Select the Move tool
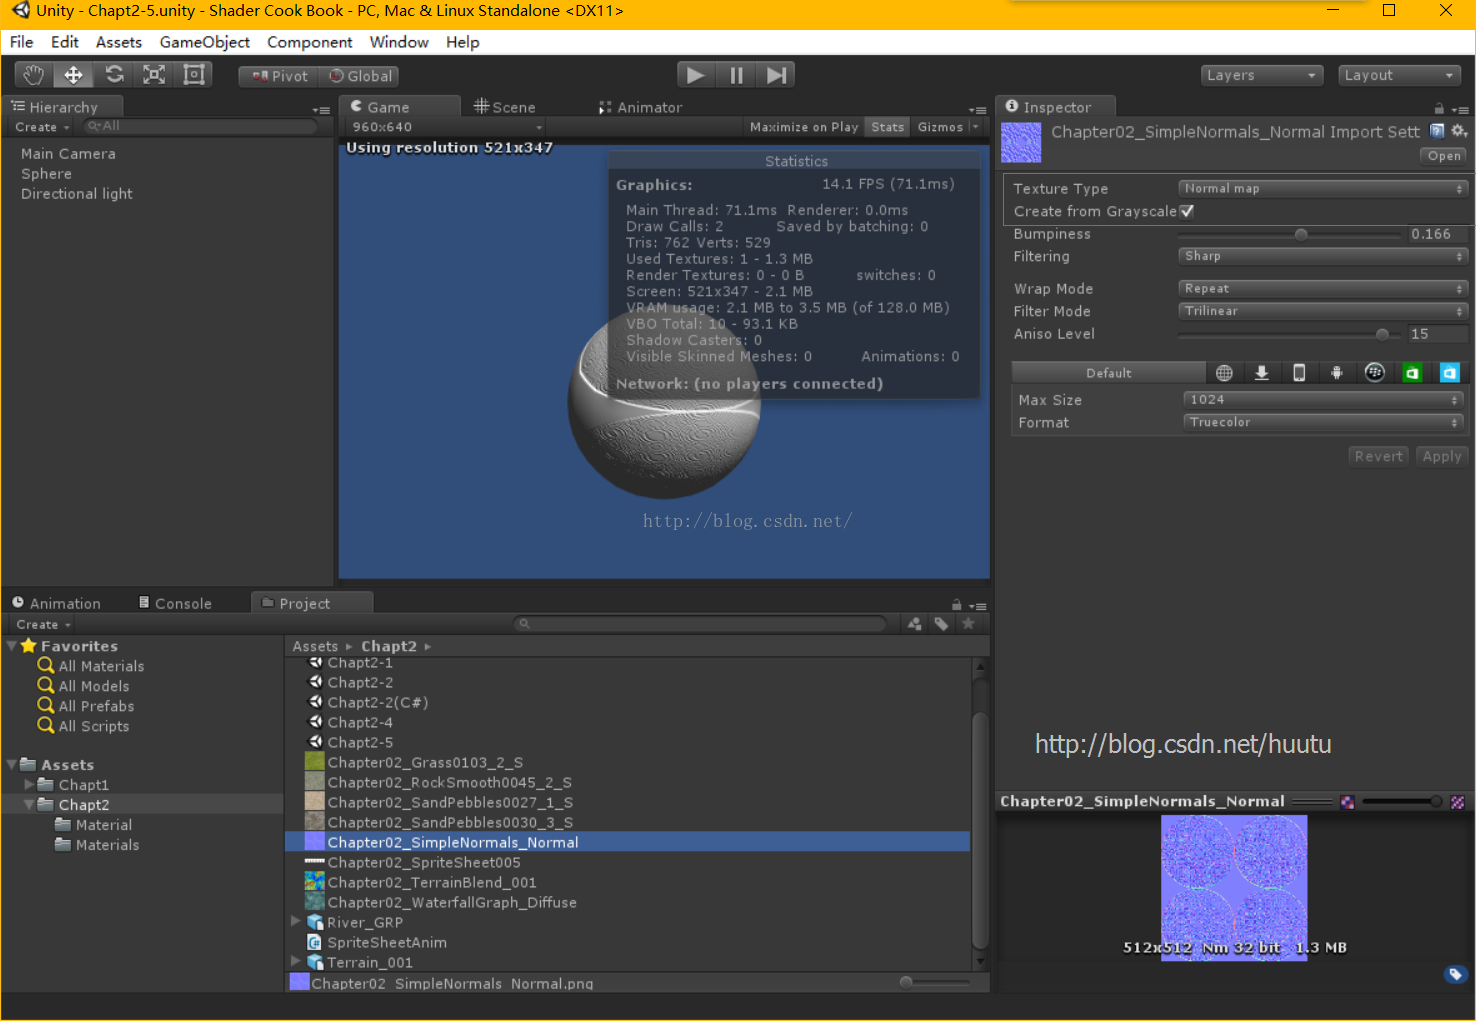This screenshot has height=1021, width=1476. coord(74,75)
